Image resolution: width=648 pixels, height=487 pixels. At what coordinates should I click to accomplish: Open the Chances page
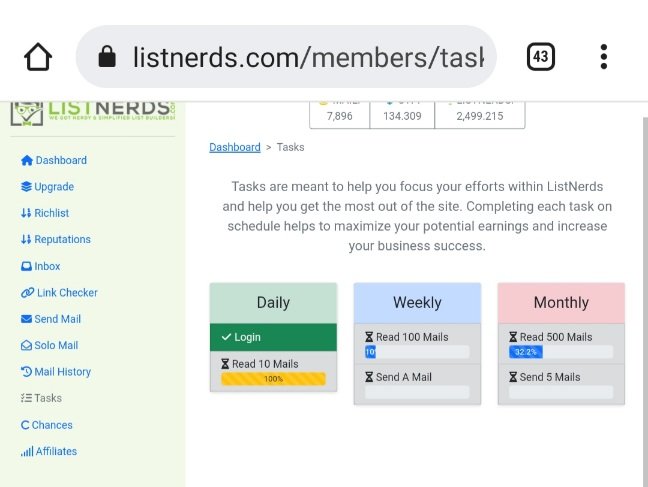(x=46, y=425)
